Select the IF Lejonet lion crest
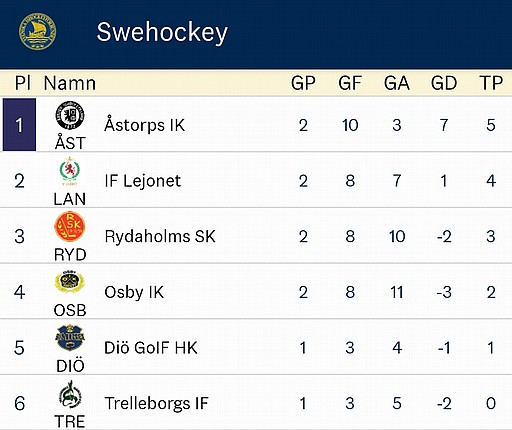 pyautogui.click(x=70, y=171)
